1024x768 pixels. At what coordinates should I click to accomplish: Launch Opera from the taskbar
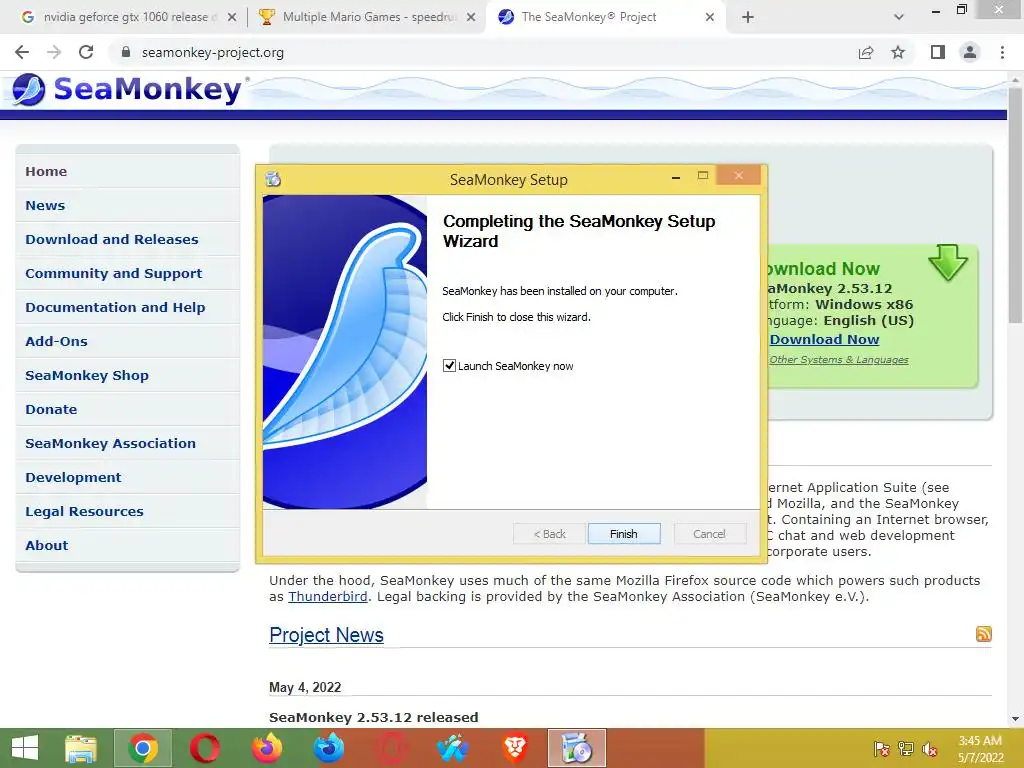(x=204, y=748)
